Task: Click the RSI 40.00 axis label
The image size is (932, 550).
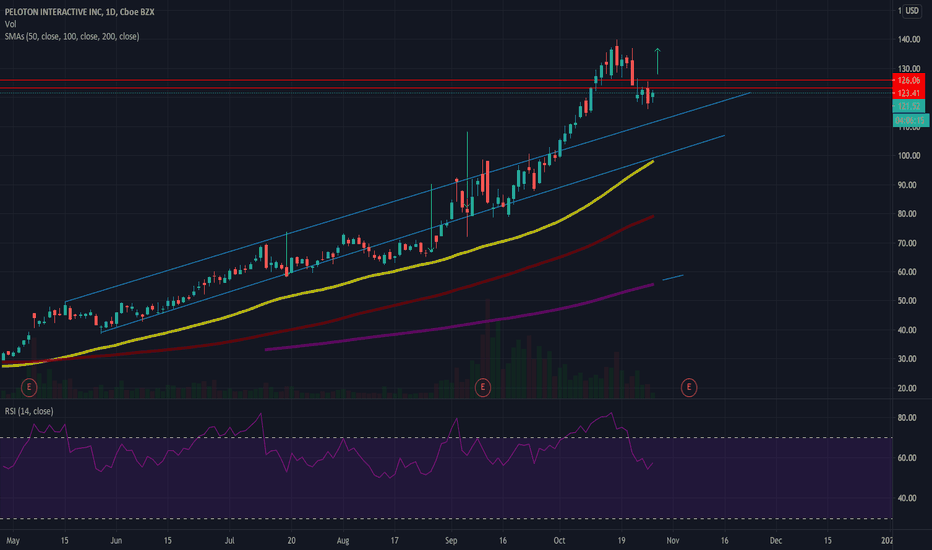Action: [907, 498]
